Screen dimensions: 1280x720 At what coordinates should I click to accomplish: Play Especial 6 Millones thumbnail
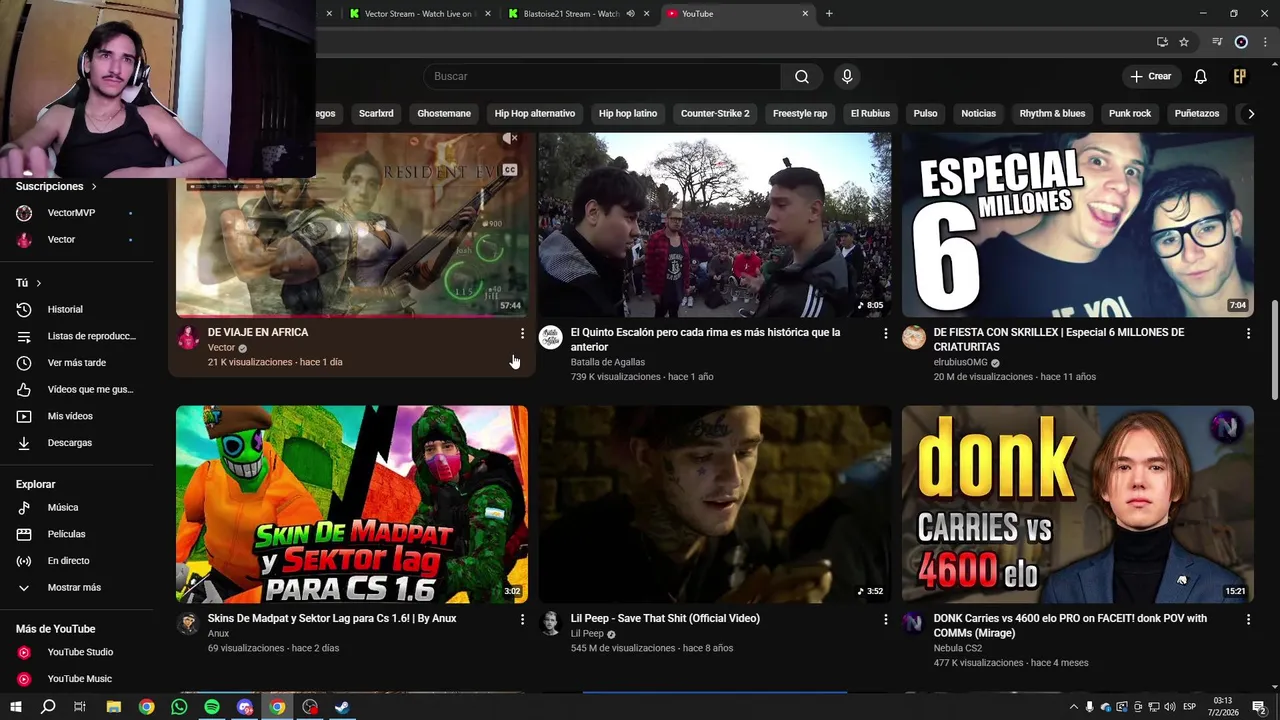pyautogui.click(x=1078, y=225)
